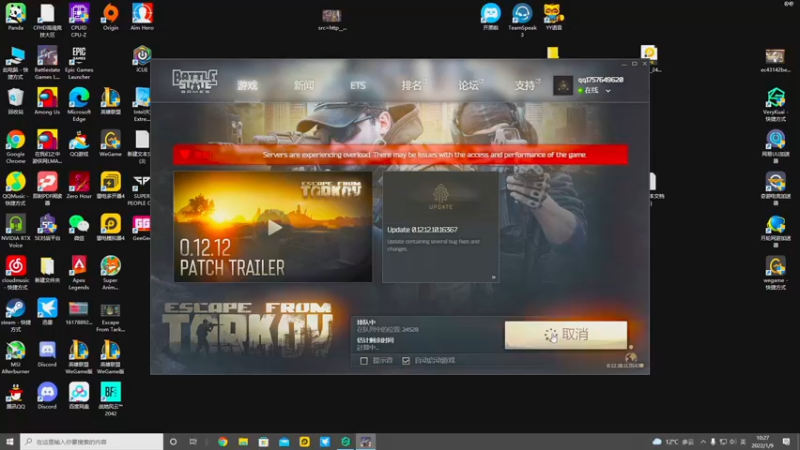Open the Origin desktop icon
This screenshot has width=800, height=450.
point(110,17)
